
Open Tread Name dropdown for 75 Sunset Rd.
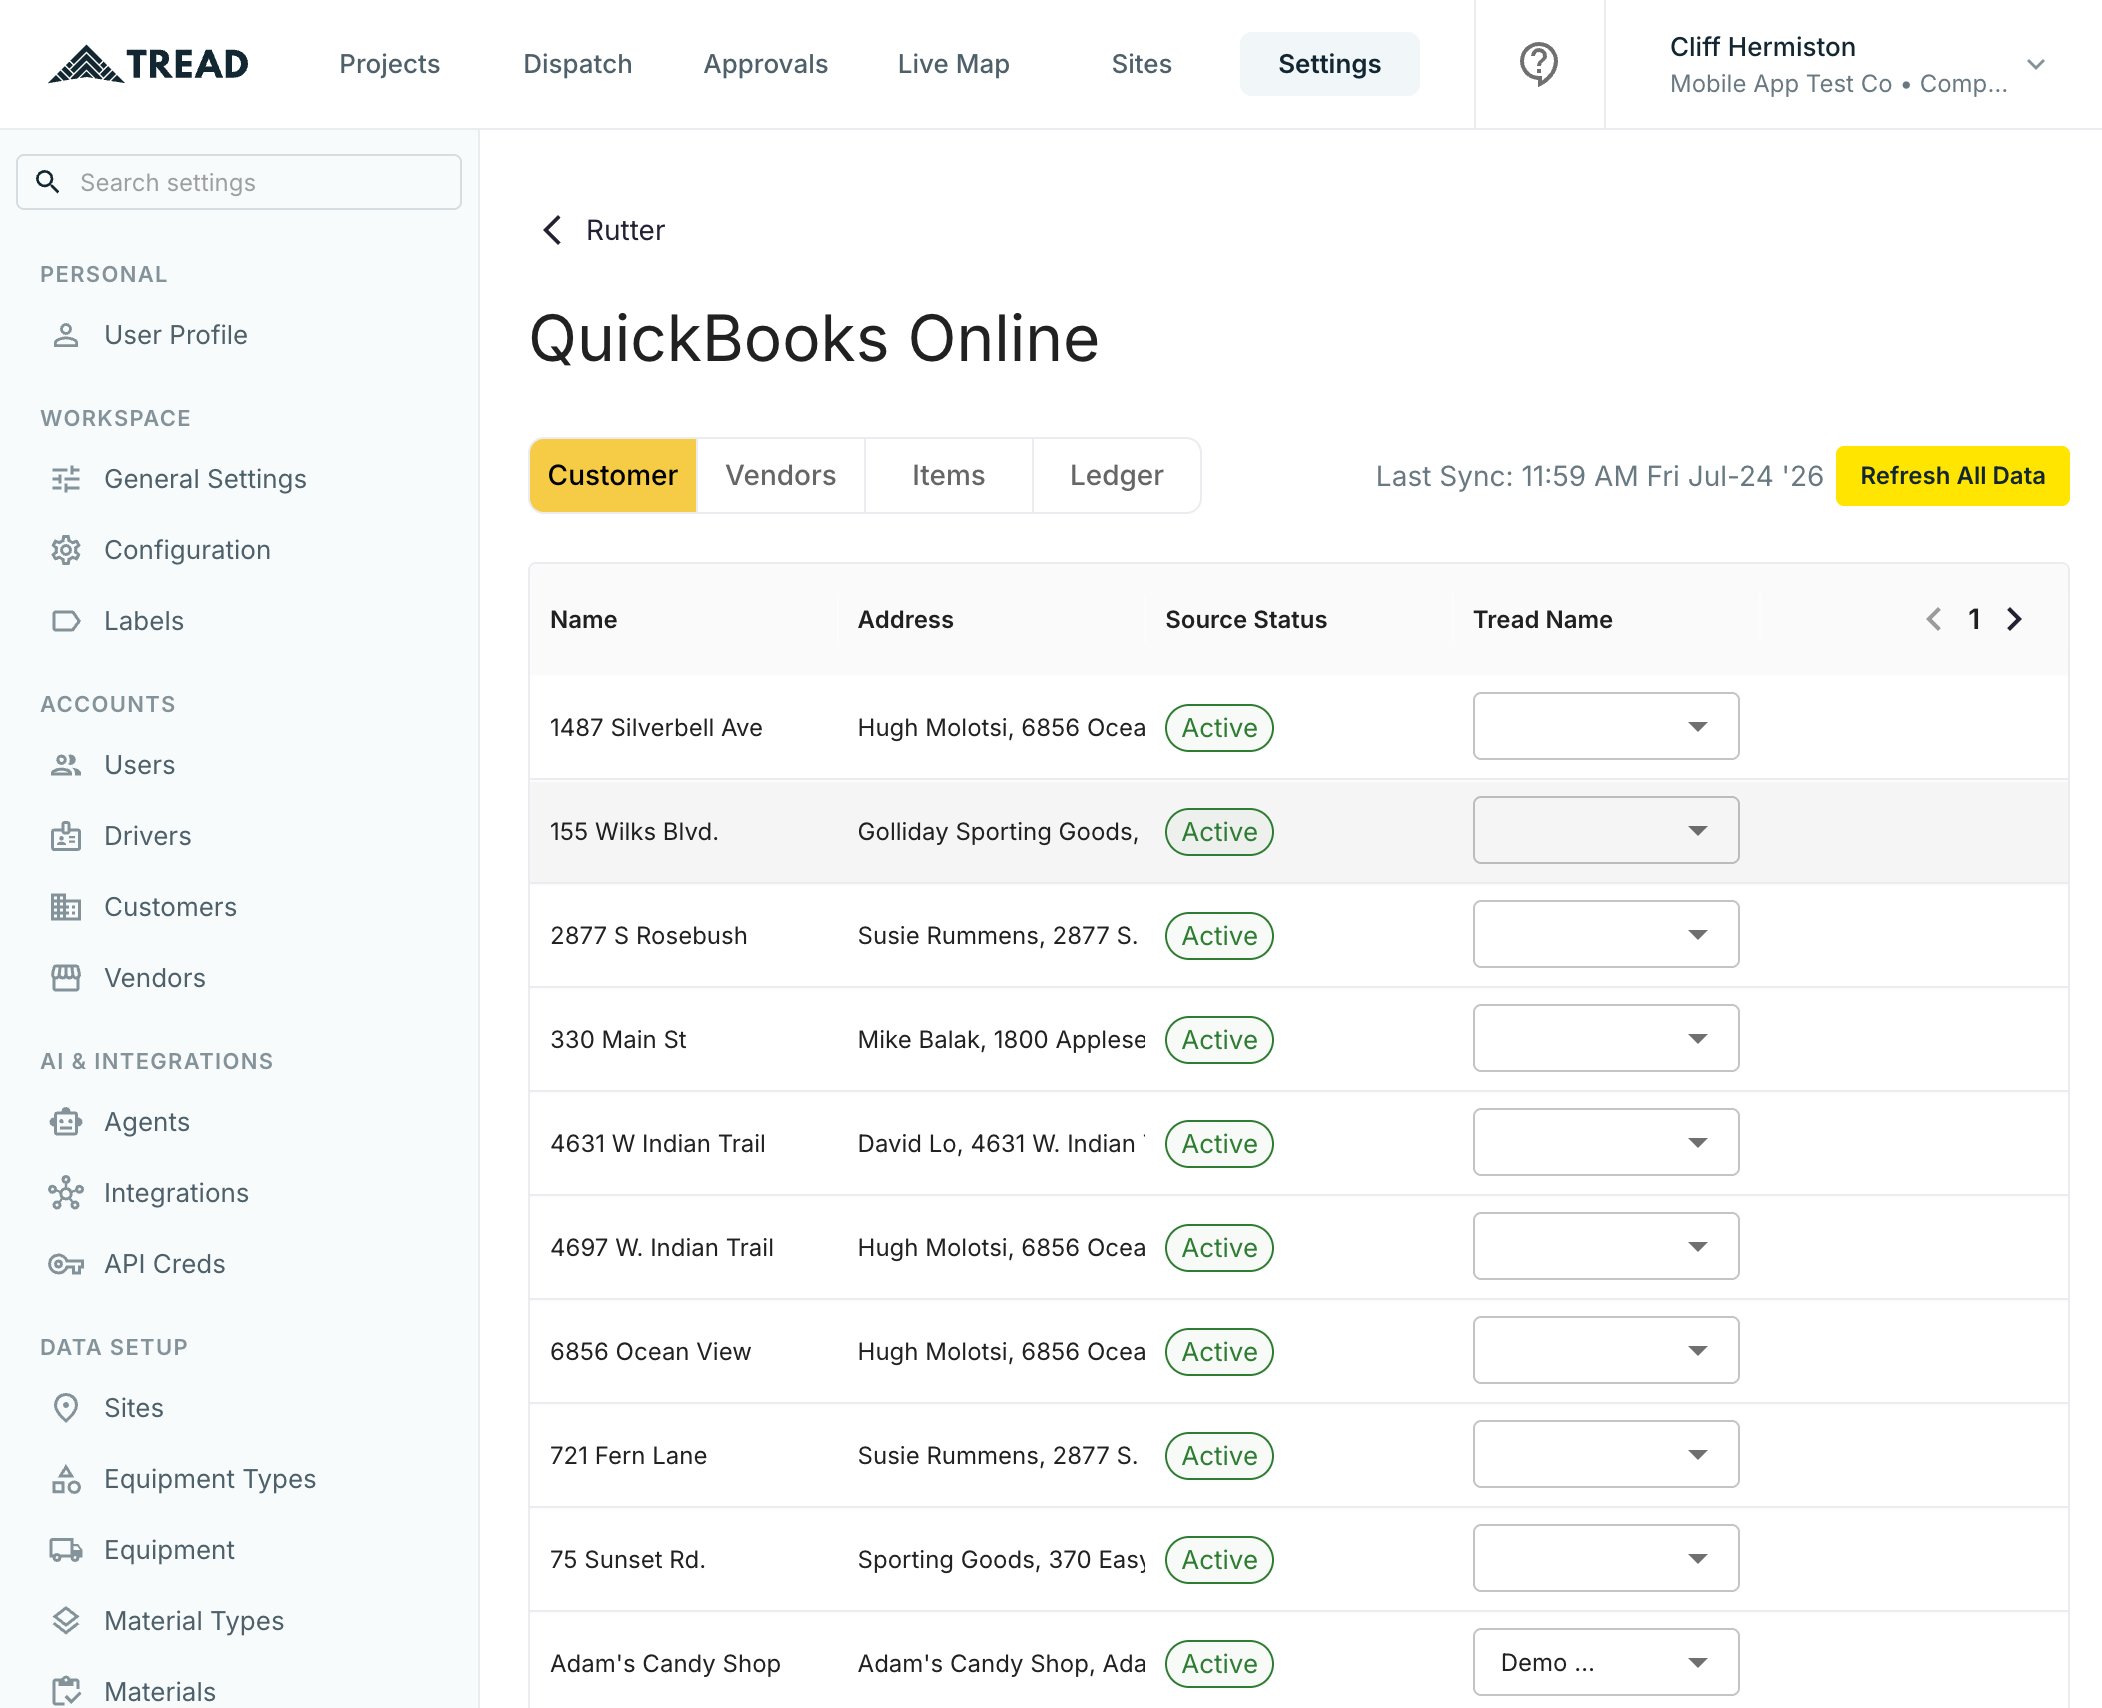[x=1605, y=1559]
